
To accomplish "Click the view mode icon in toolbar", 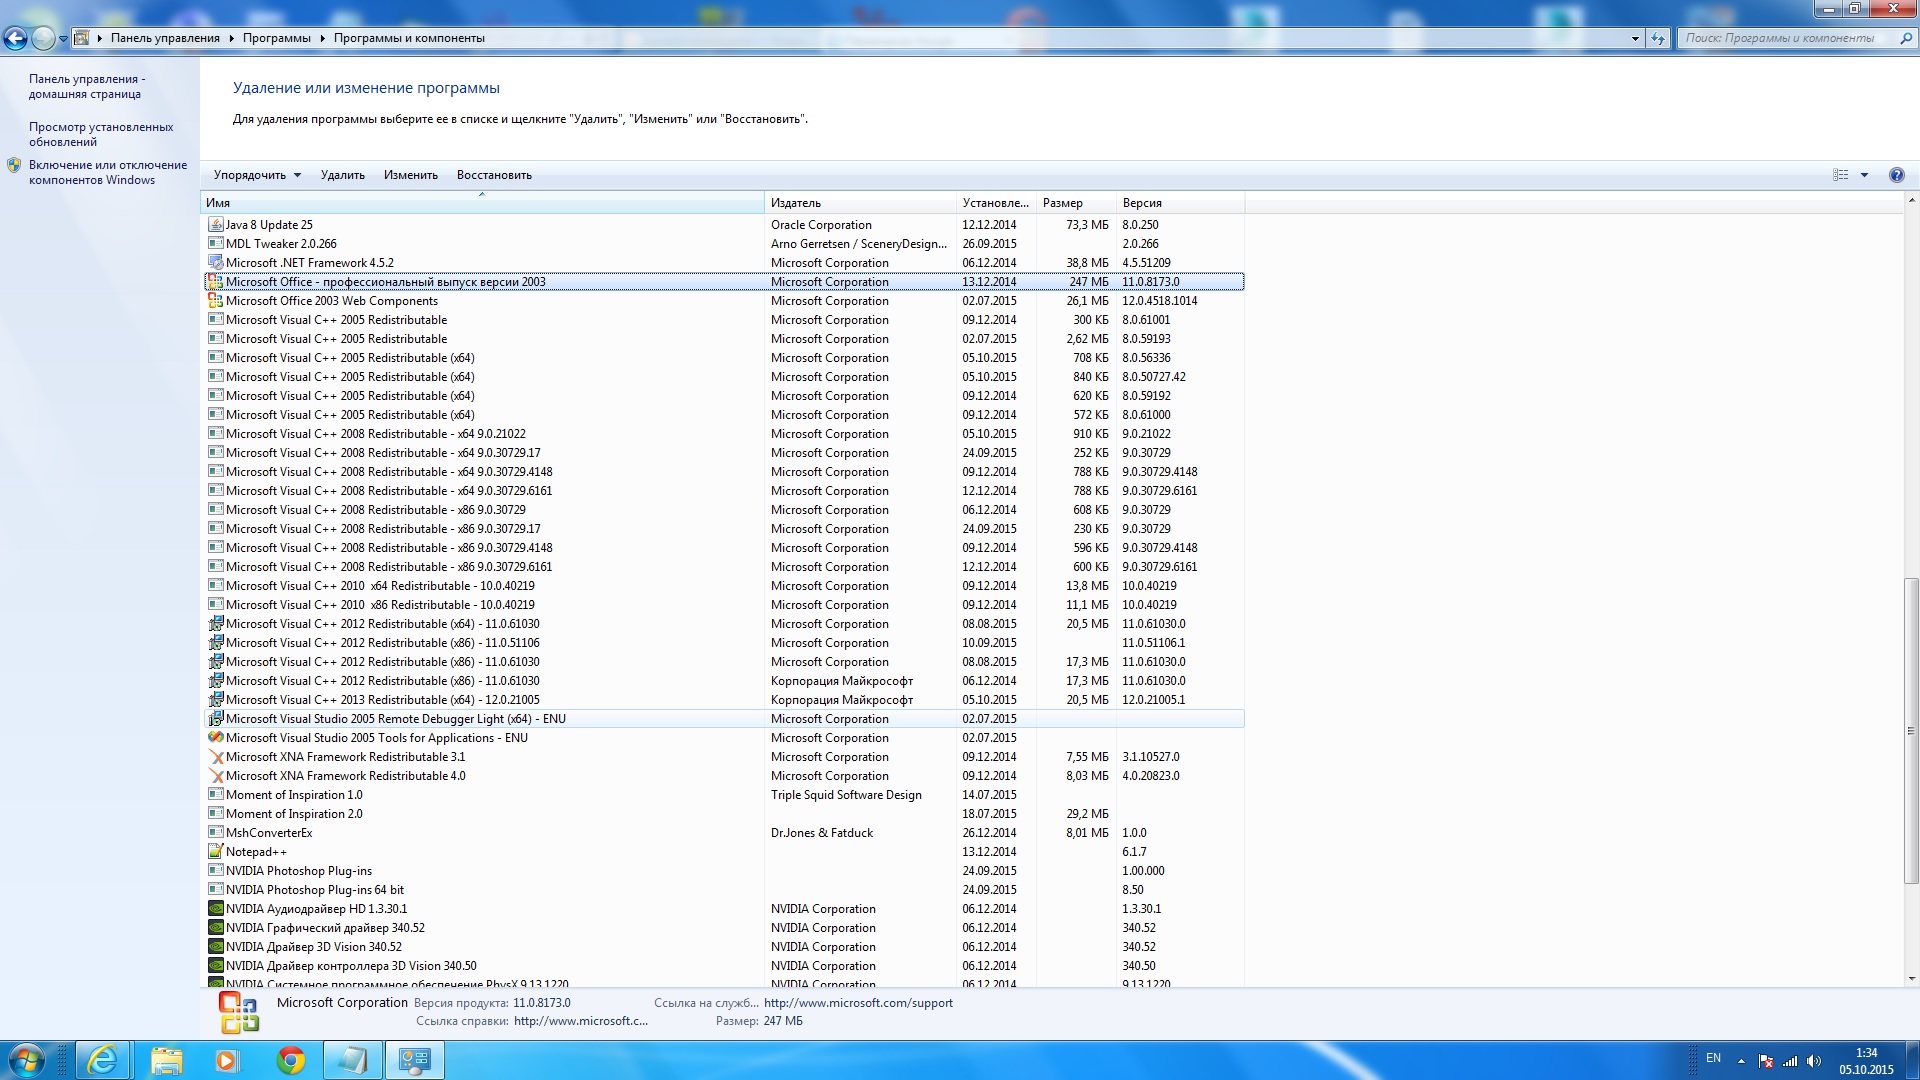I will click(x=1840, y=175).
